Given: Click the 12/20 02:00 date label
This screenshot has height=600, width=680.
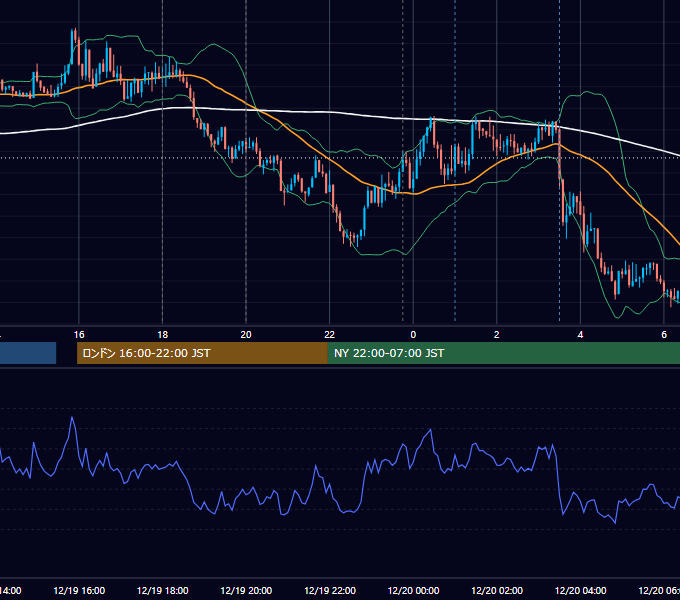Looking at the screenshot, I should (x=497, y=590).
